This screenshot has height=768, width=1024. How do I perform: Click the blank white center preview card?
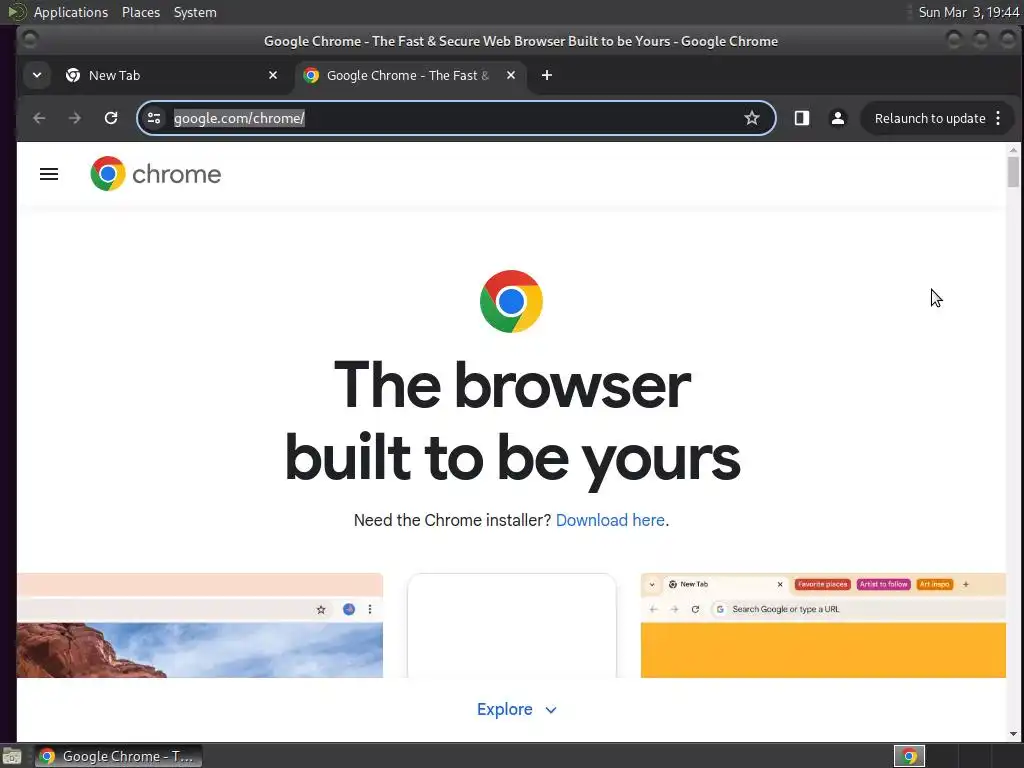tap(511, 625)
